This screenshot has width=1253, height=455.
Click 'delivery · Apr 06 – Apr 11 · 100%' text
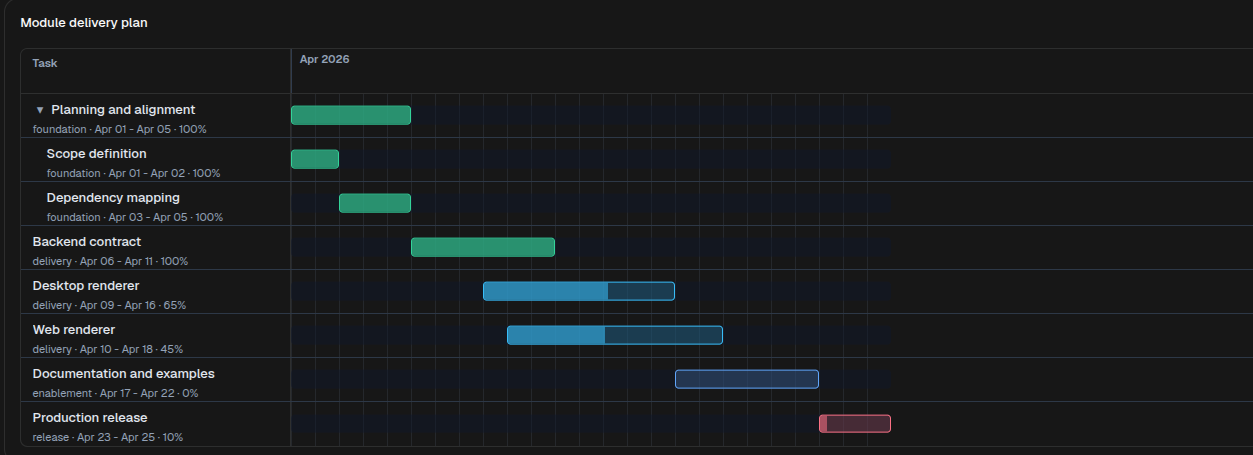[x=111, y=261]
